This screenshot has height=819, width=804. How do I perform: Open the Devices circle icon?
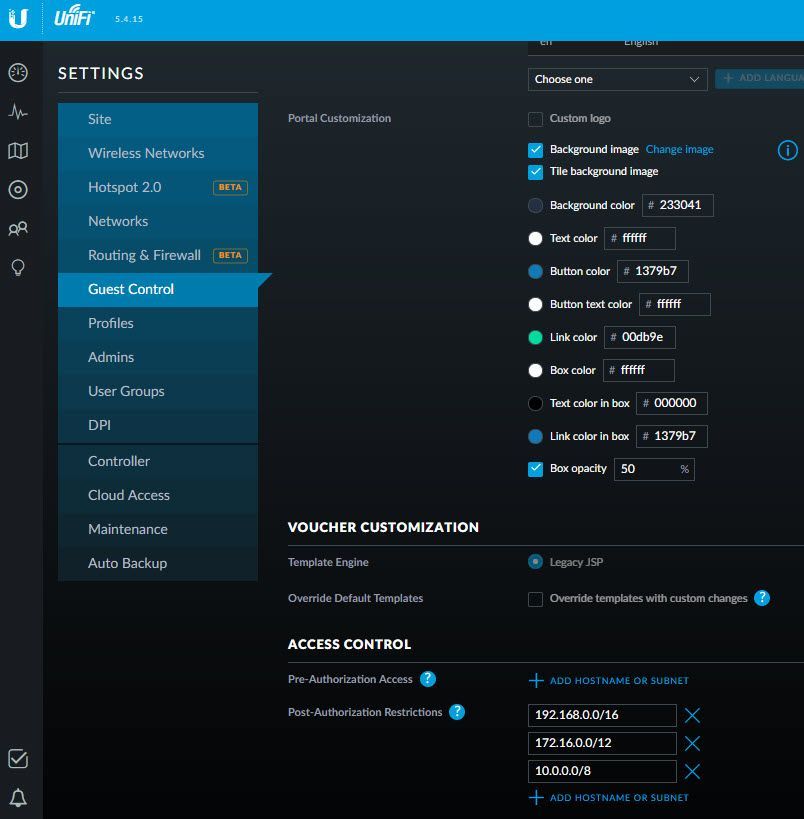click(18, 190)
